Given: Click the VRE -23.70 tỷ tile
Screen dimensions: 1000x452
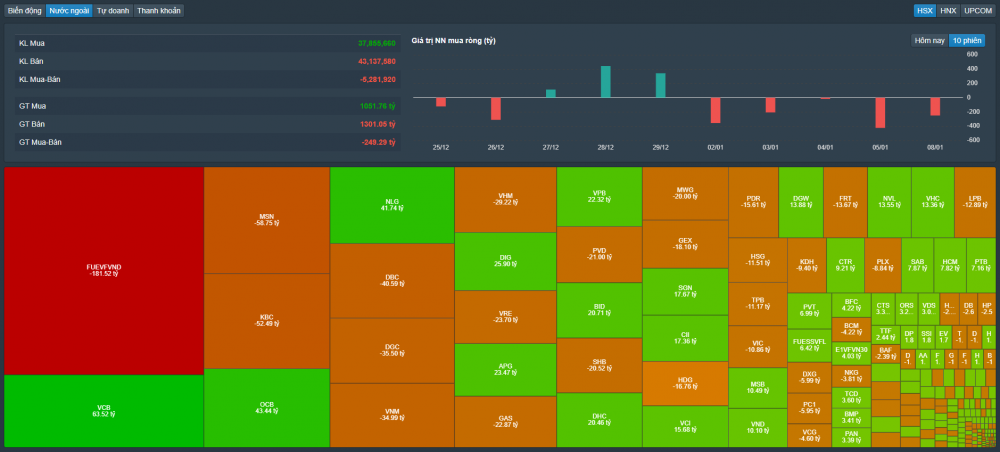Looking at the screenshot, I should (x=506, y=317).
